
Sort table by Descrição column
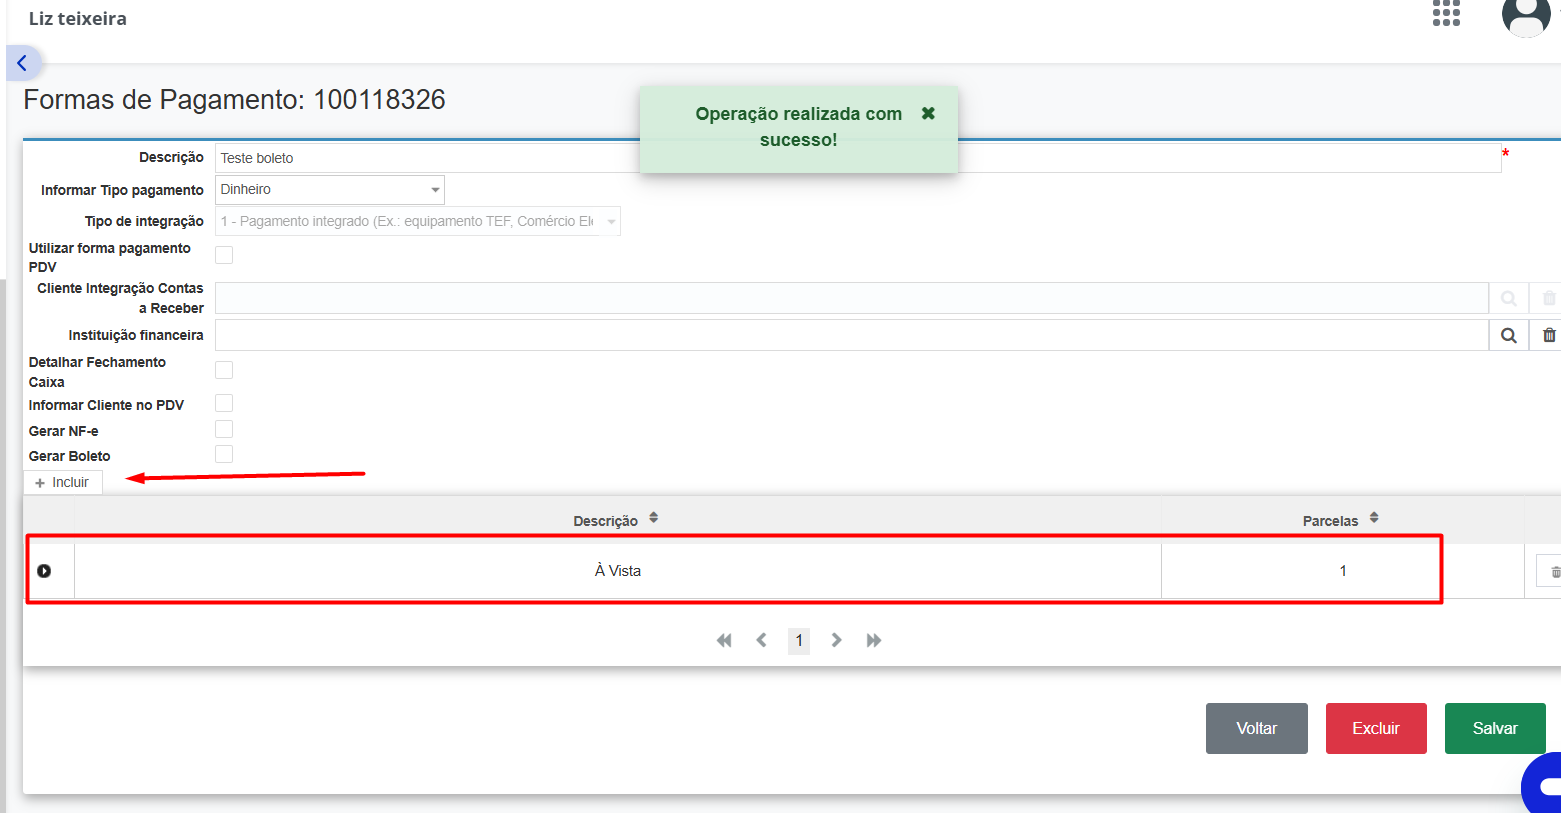coord(616,520)
